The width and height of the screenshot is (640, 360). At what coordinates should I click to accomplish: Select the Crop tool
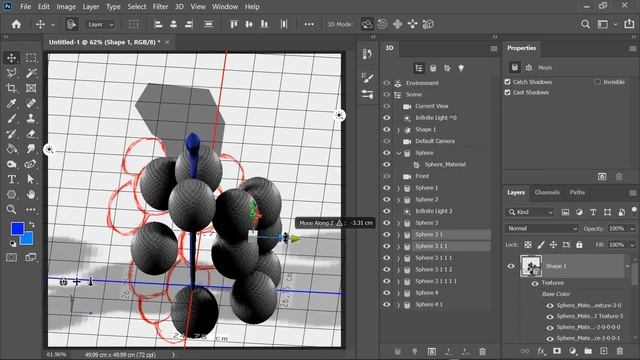coord(11,88)
